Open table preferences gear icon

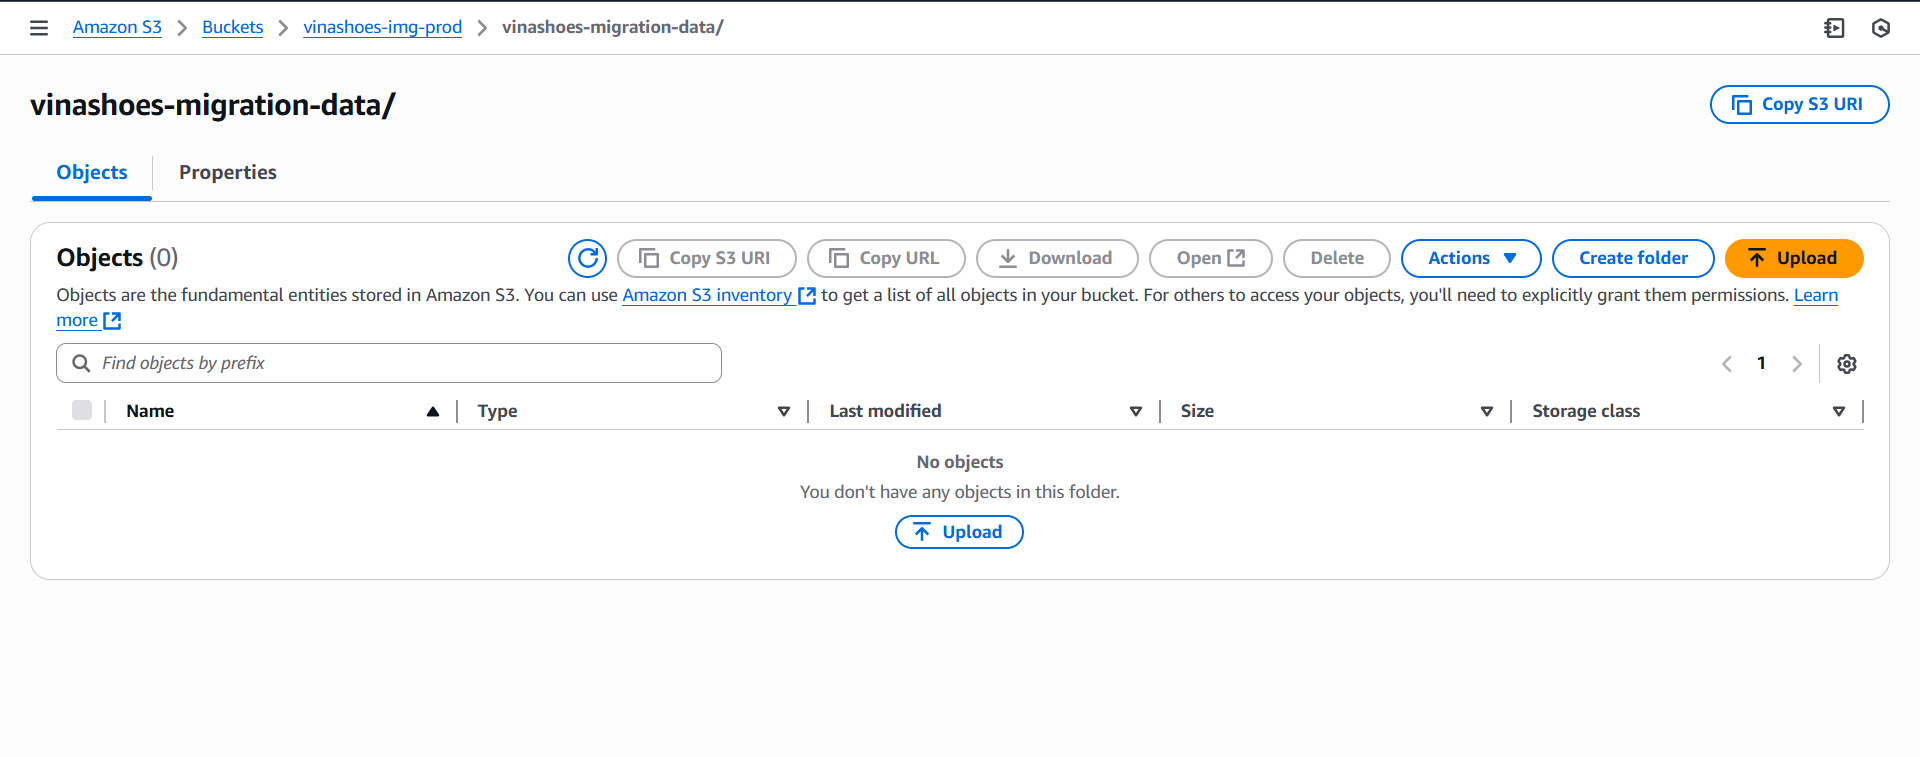pos(1846,364)
